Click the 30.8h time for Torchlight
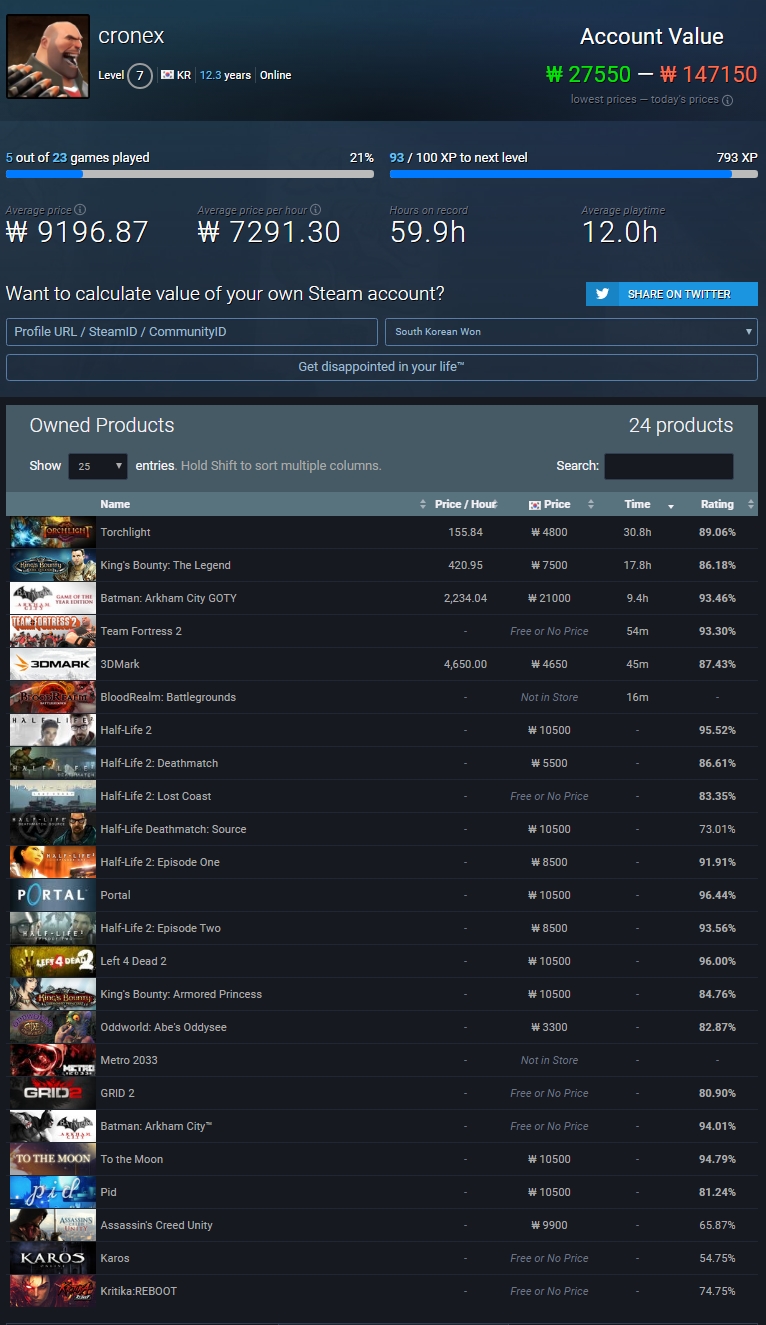The image size is (766, 1325). (x=638, y=532)
